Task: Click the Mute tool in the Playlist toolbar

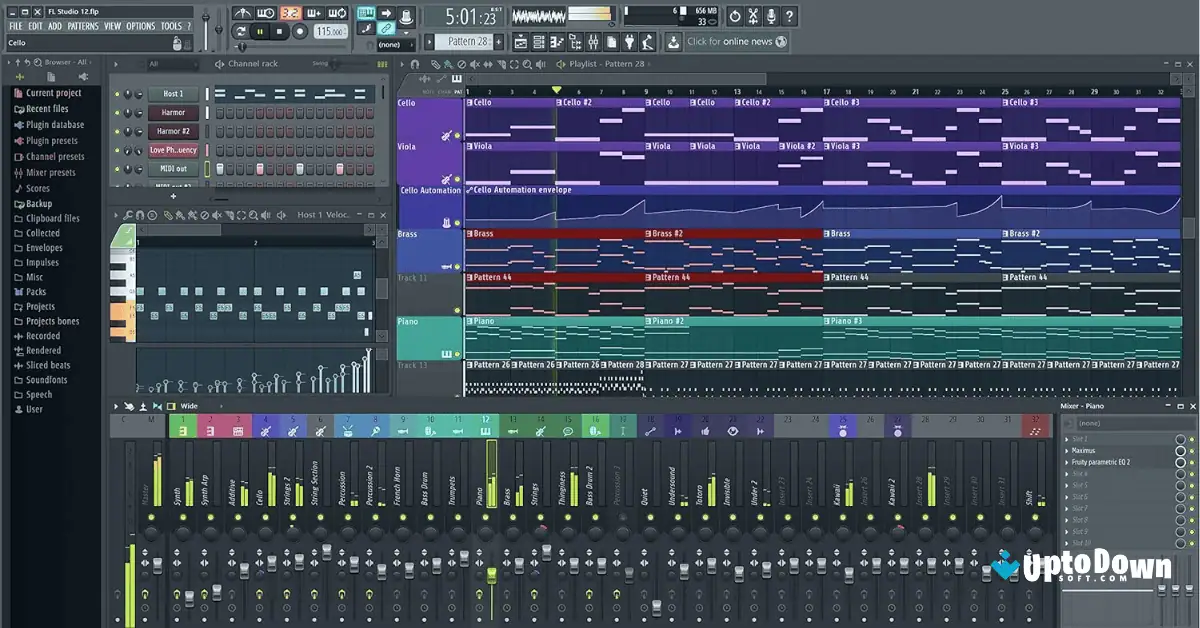Action: [474, 64]
